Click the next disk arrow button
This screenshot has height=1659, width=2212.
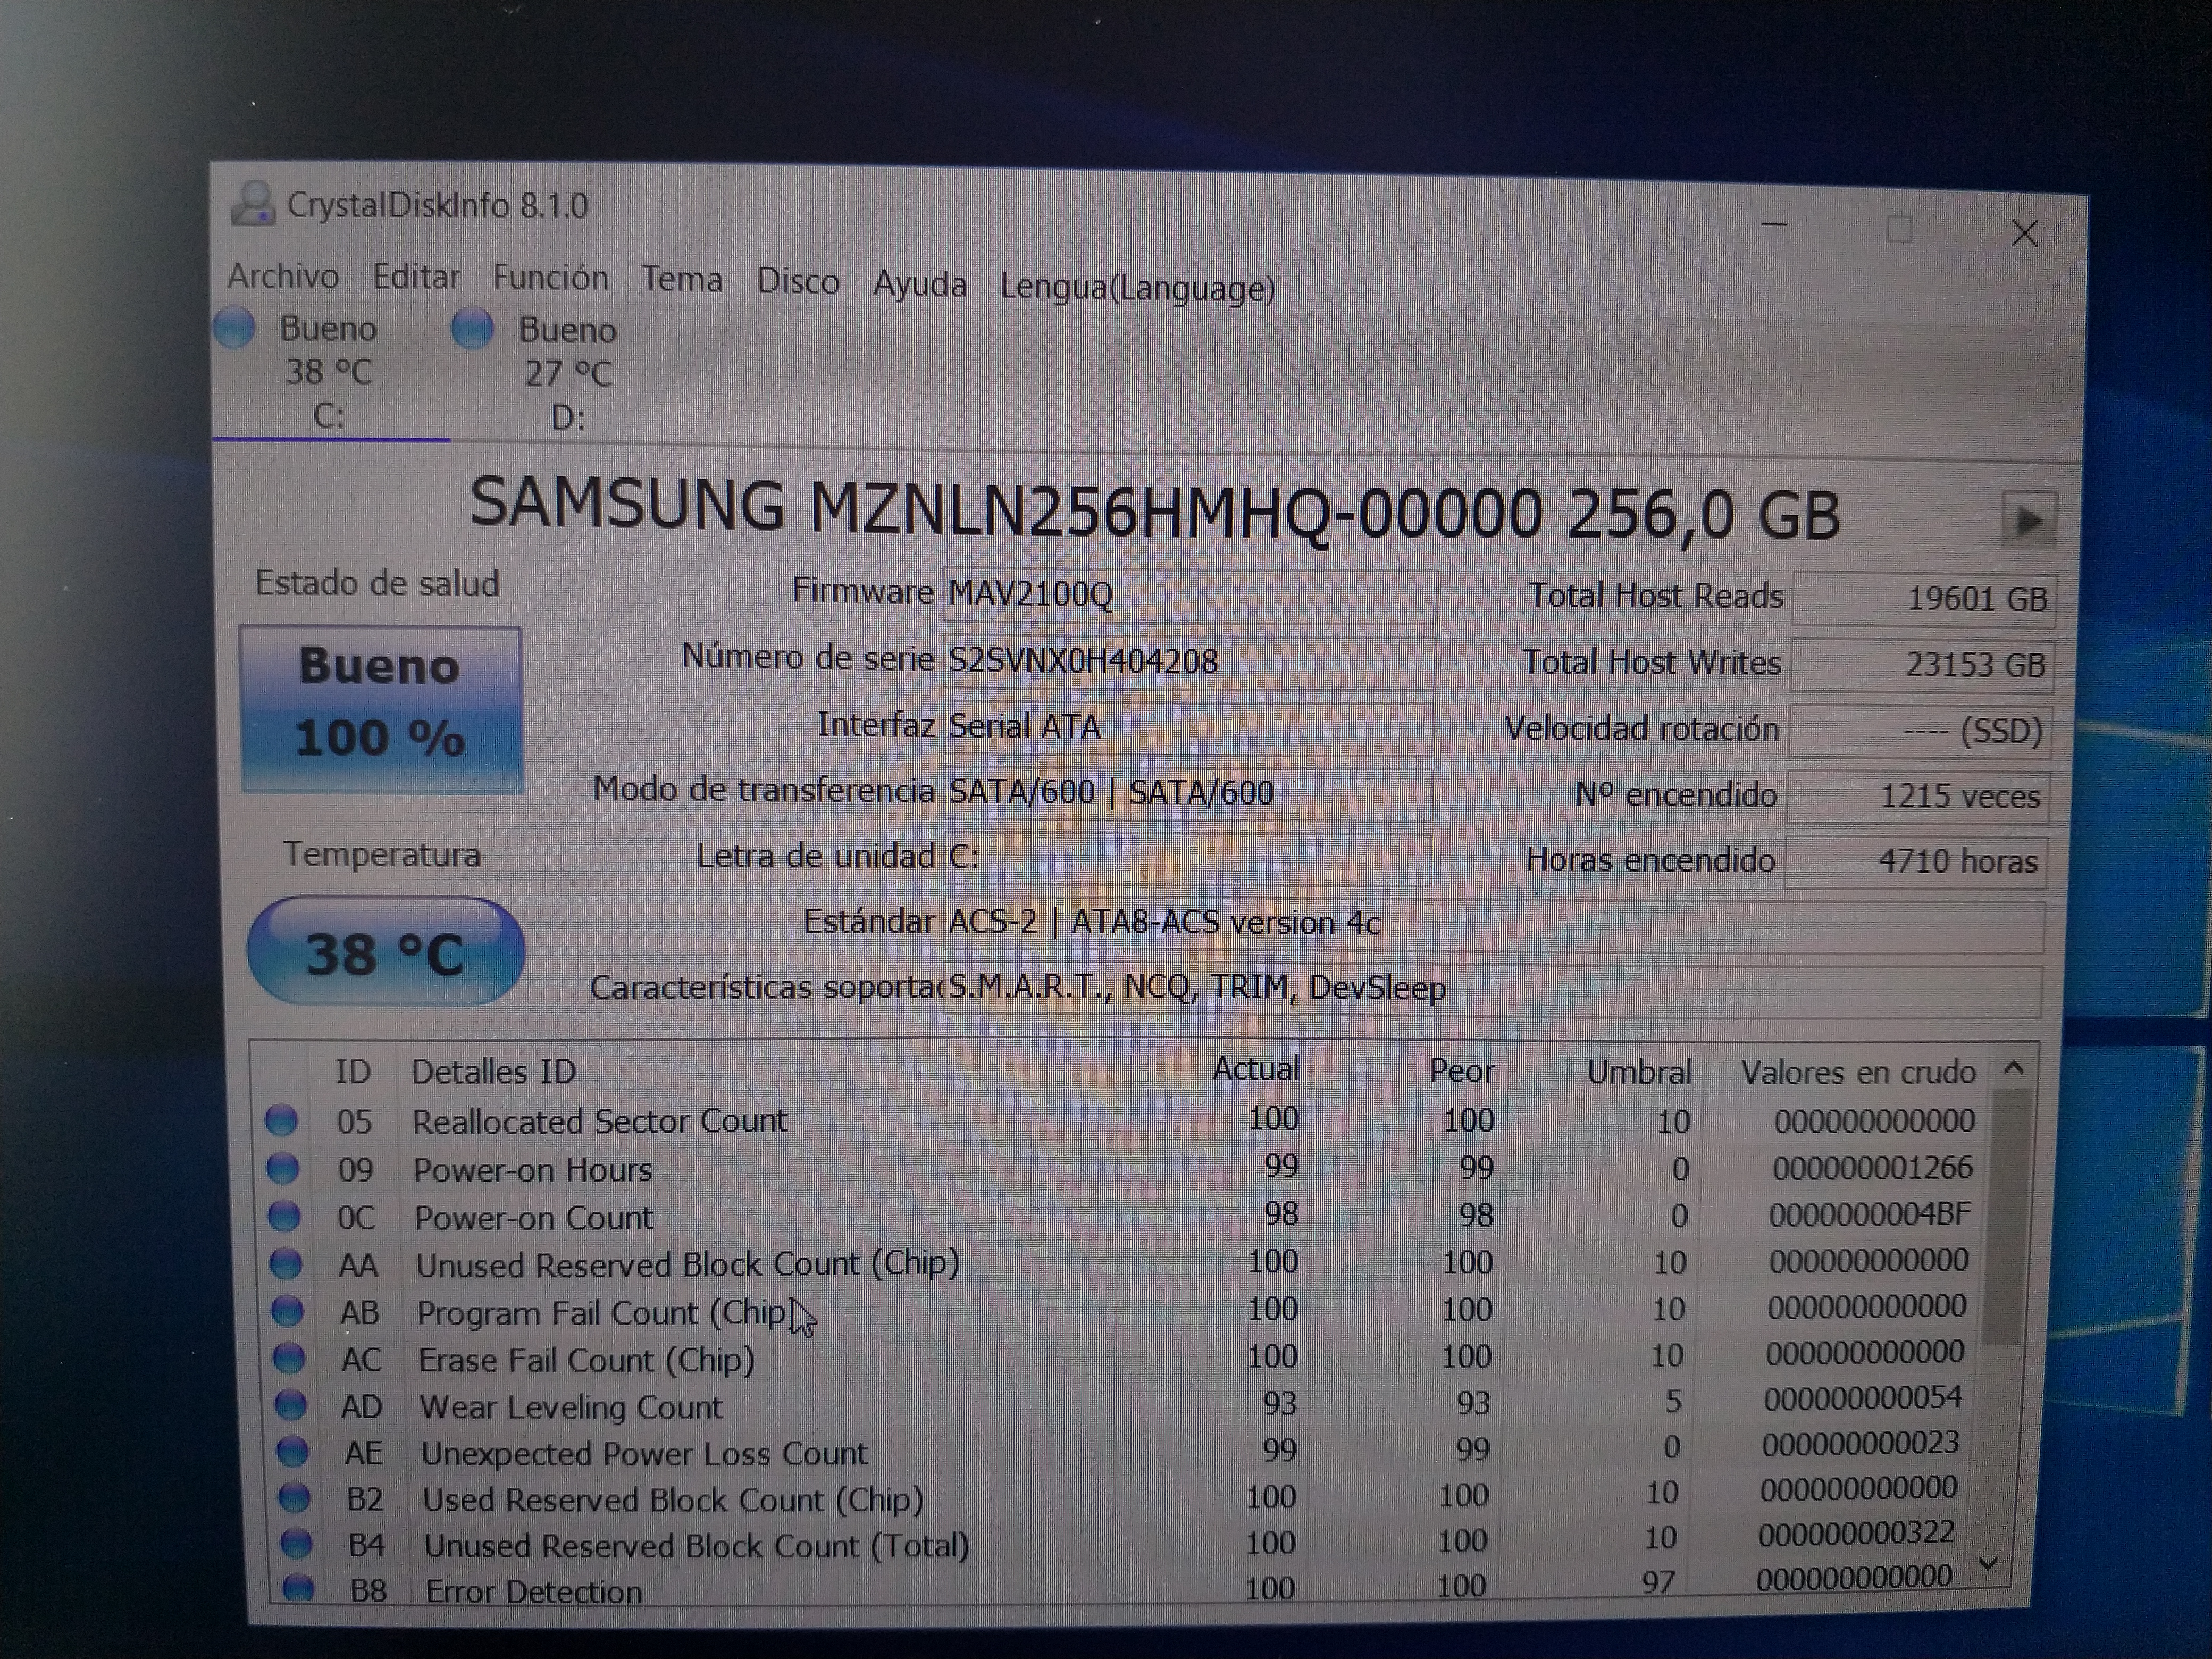[x=2028, y=520]
